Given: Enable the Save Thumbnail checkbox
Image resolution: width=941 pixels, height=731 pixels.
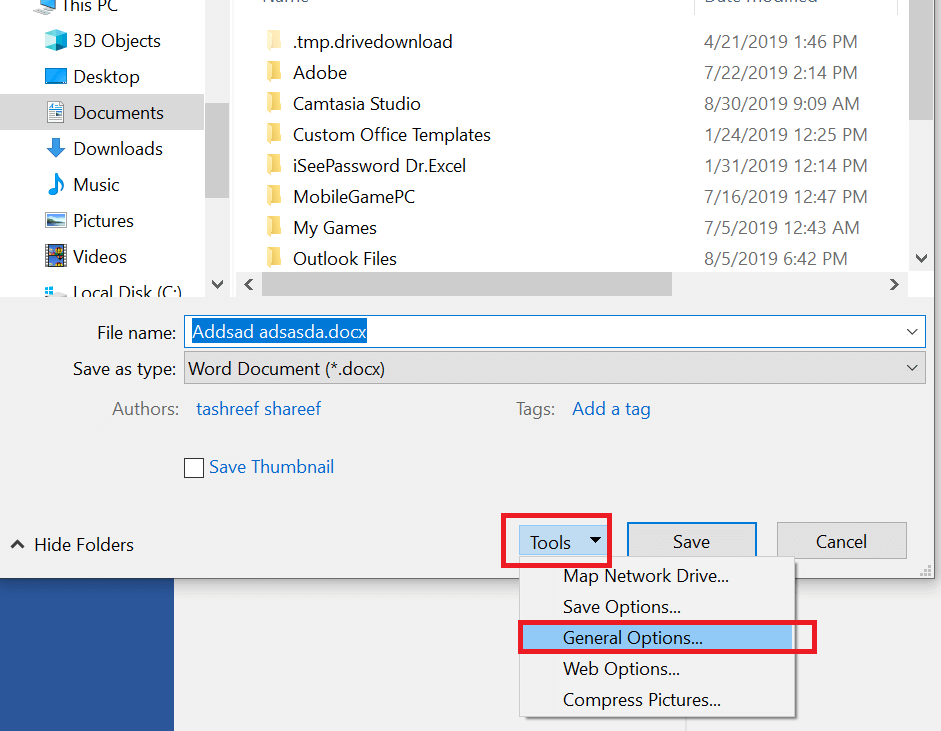Looking at the screenshot, I should [x=194, y=467].
